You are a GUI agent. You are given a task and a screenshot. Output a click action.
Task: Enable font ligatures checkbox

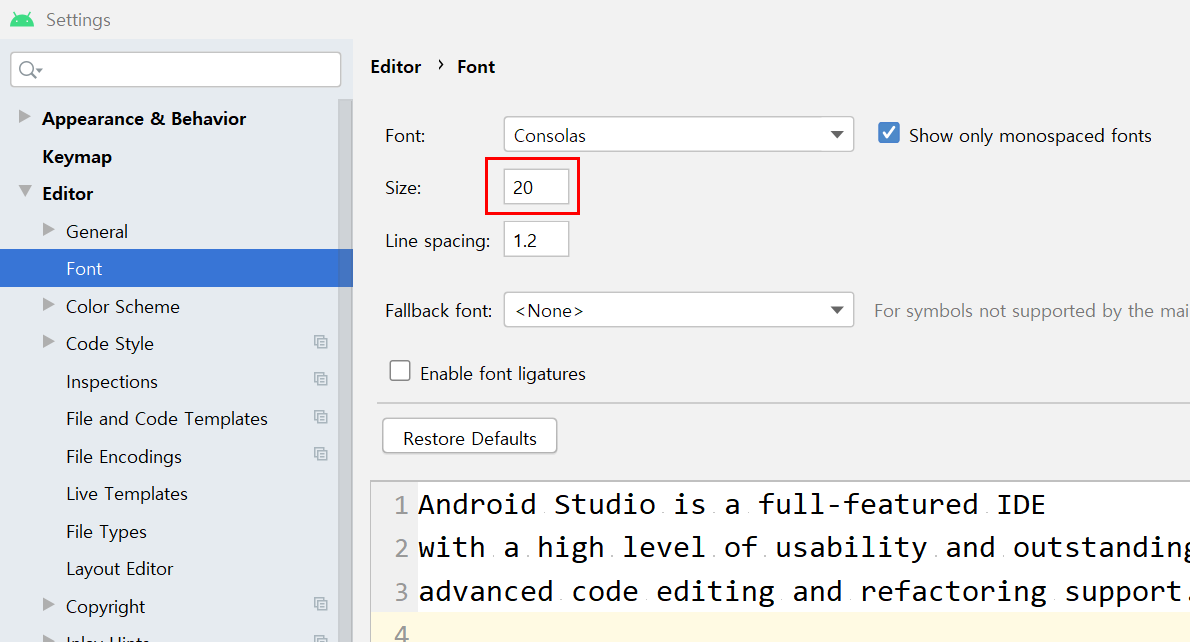400,371
